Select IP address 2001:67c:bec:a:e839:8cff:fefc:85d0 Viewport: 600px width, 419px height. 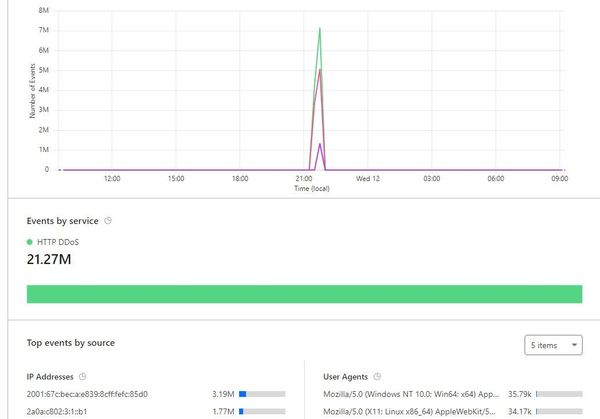pos(87,394)
